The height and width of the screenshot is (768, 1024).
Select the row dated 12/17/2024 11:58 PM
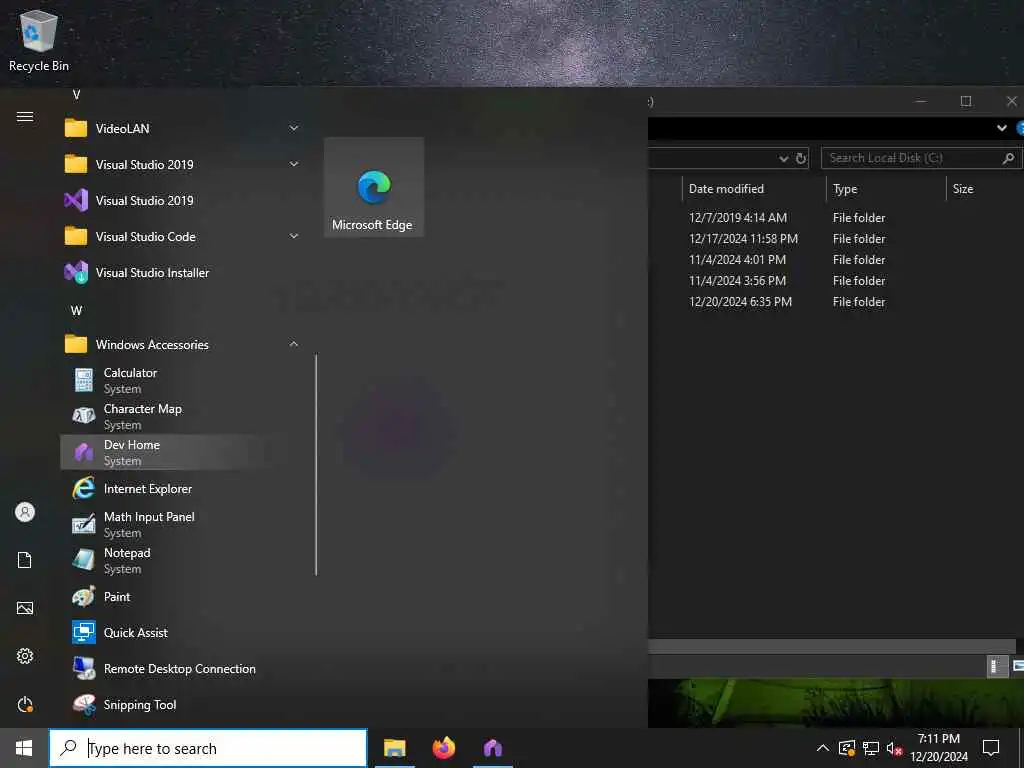[836, 238]
